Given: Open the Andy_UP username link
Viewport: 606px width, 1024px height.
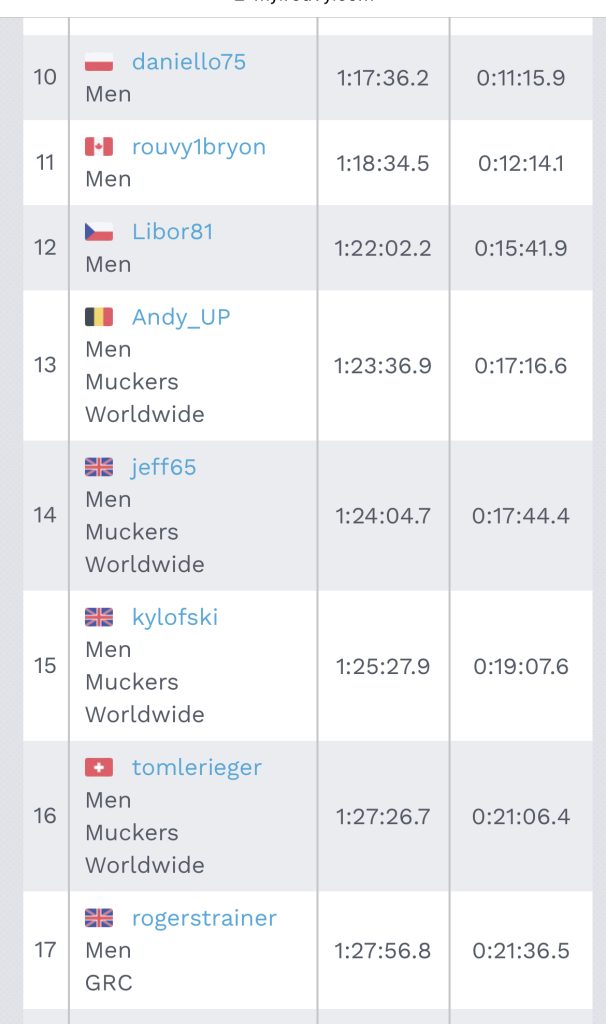Looking at the screenshot, I should tap(181, 317).
